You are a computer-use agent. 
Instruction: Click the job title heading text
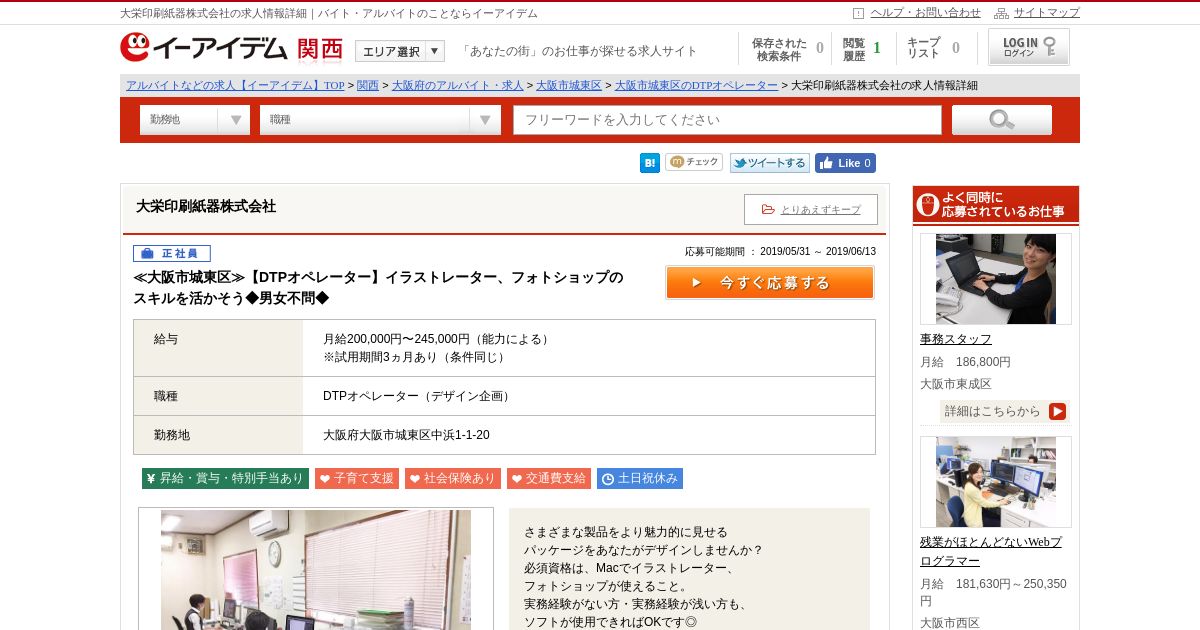pos(378,287)
